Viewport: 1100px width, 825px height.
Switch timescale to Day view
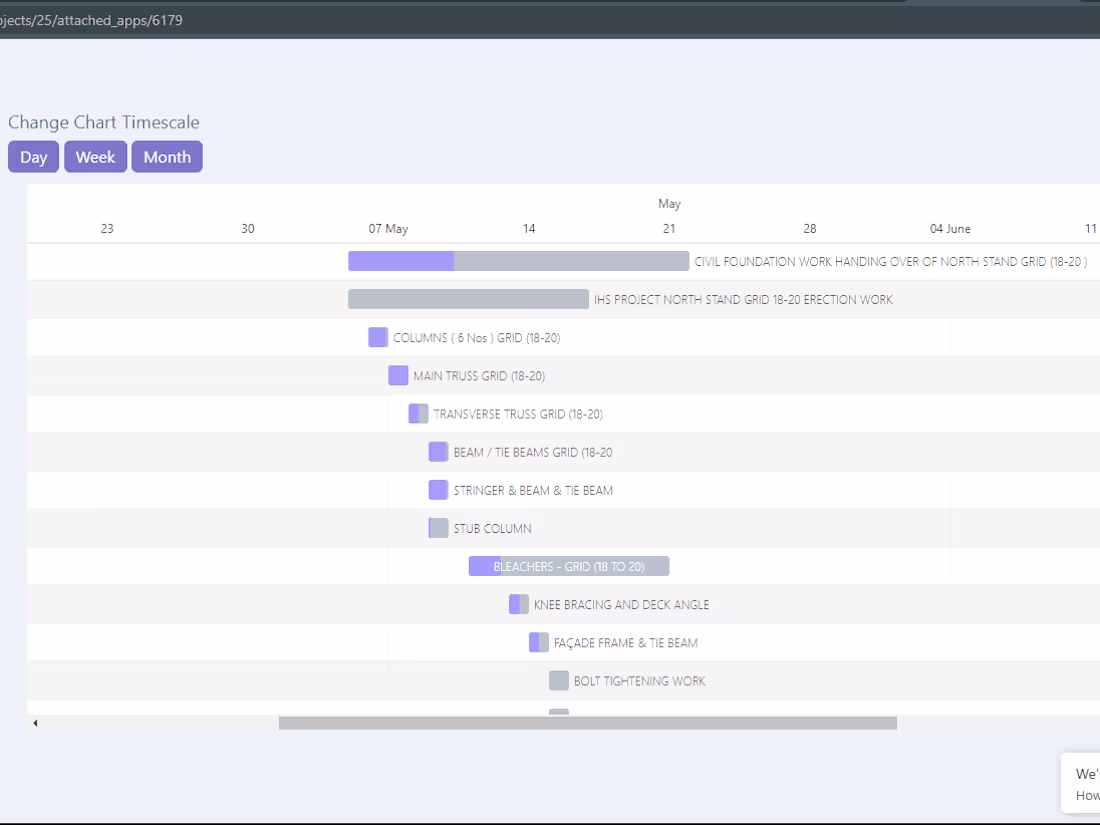click(x=33, y=157)
